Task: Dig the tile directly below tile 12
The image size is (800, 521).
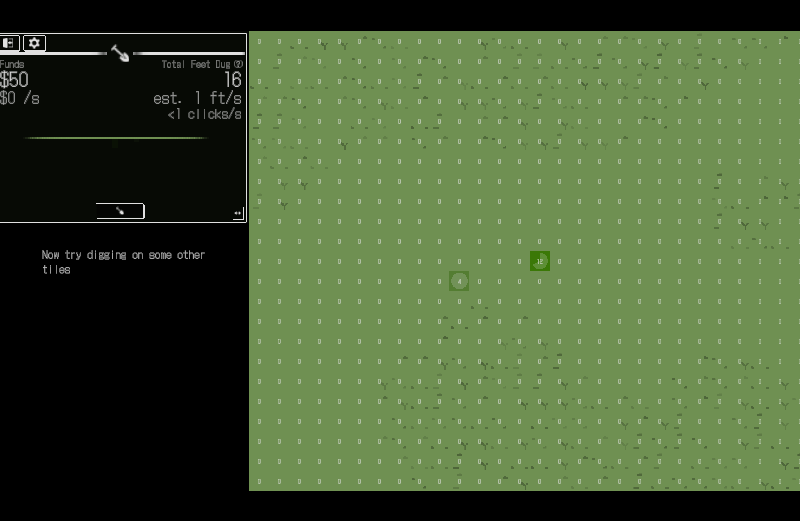Action: (x=540, y=281)
